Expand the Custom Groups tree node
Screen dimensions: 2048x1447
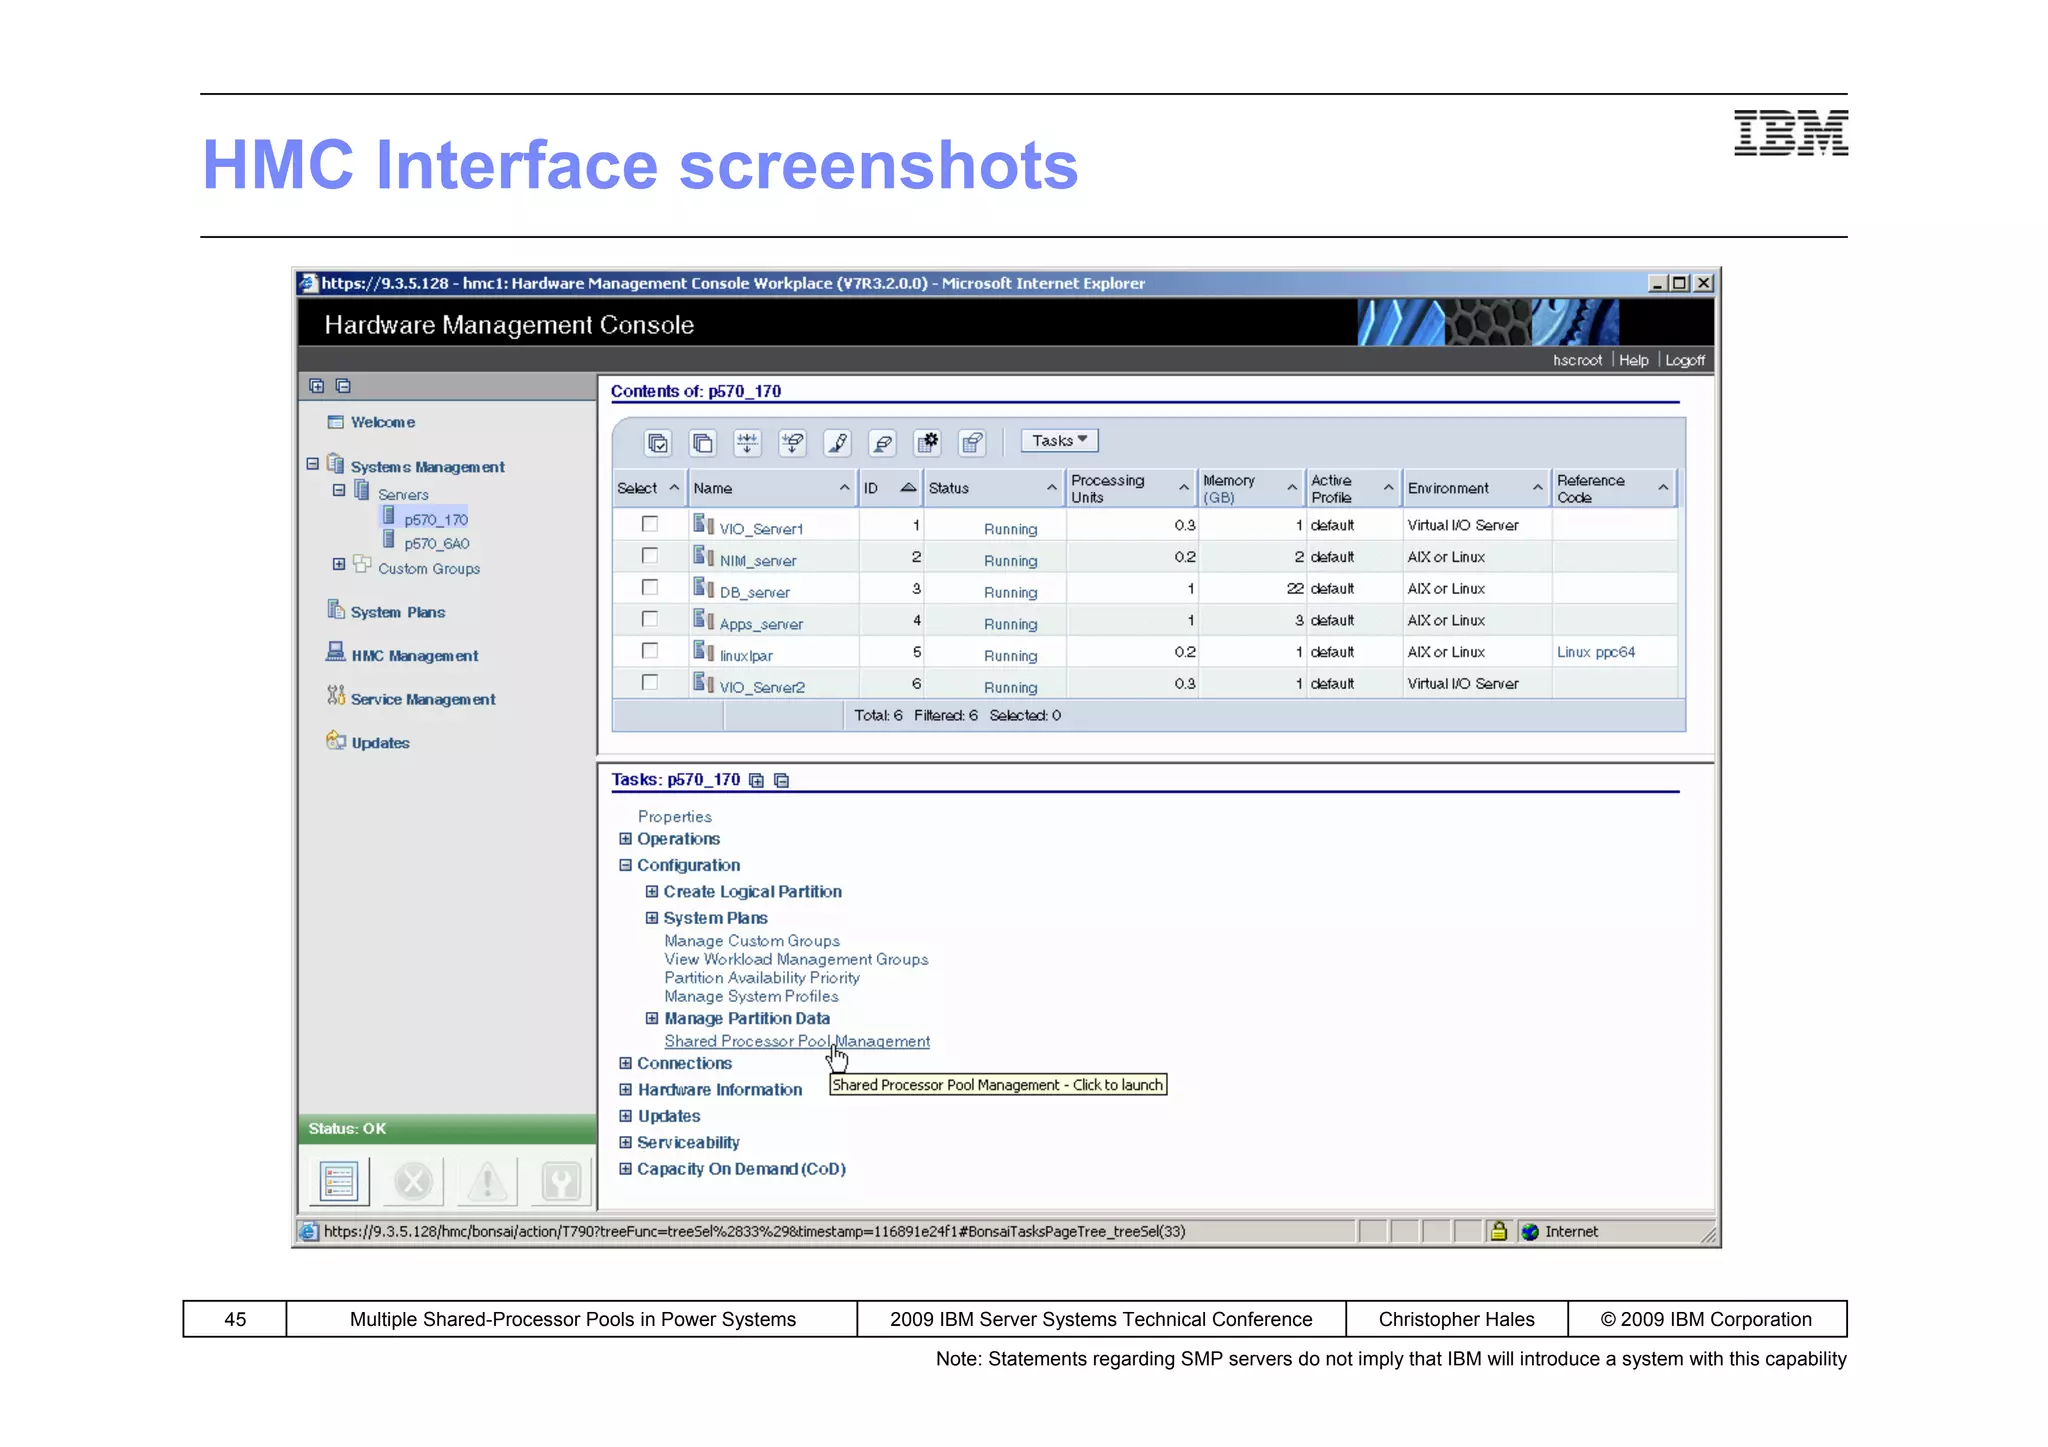[x=339, y=565]
